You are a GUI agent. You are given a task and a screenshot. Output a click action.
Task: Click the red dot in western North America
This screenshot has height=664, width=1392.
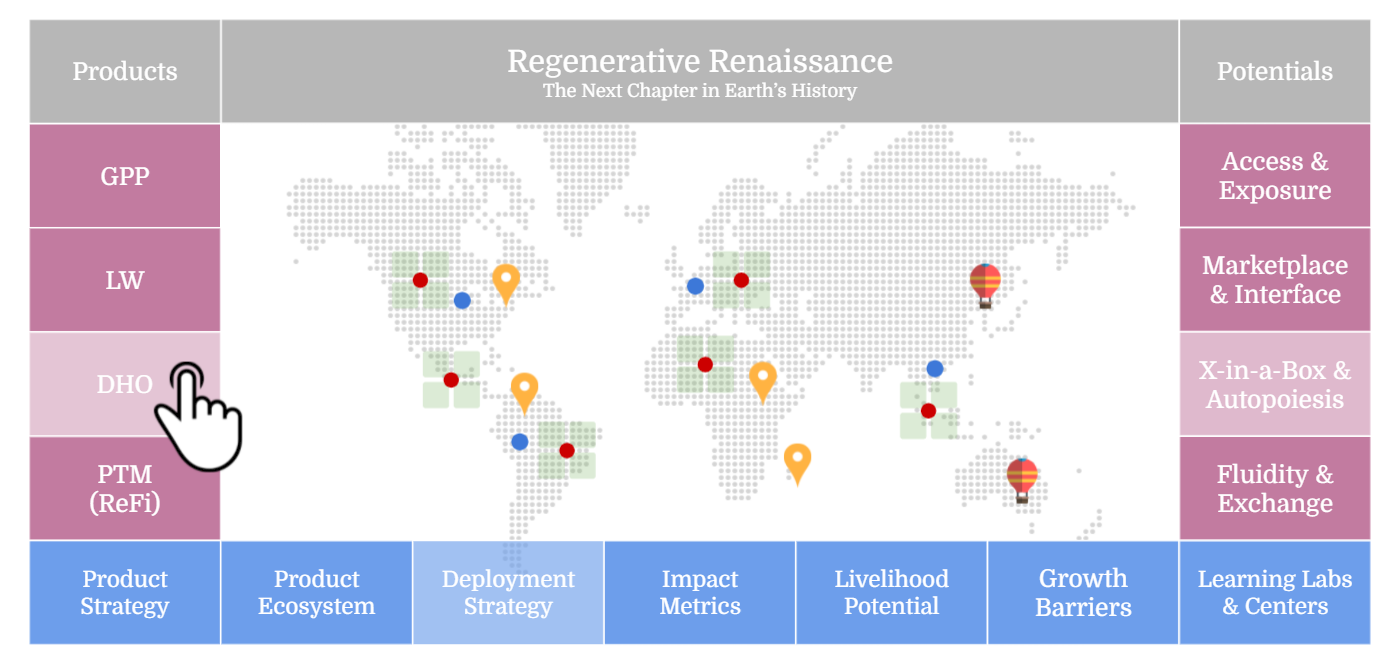[420, 280]
